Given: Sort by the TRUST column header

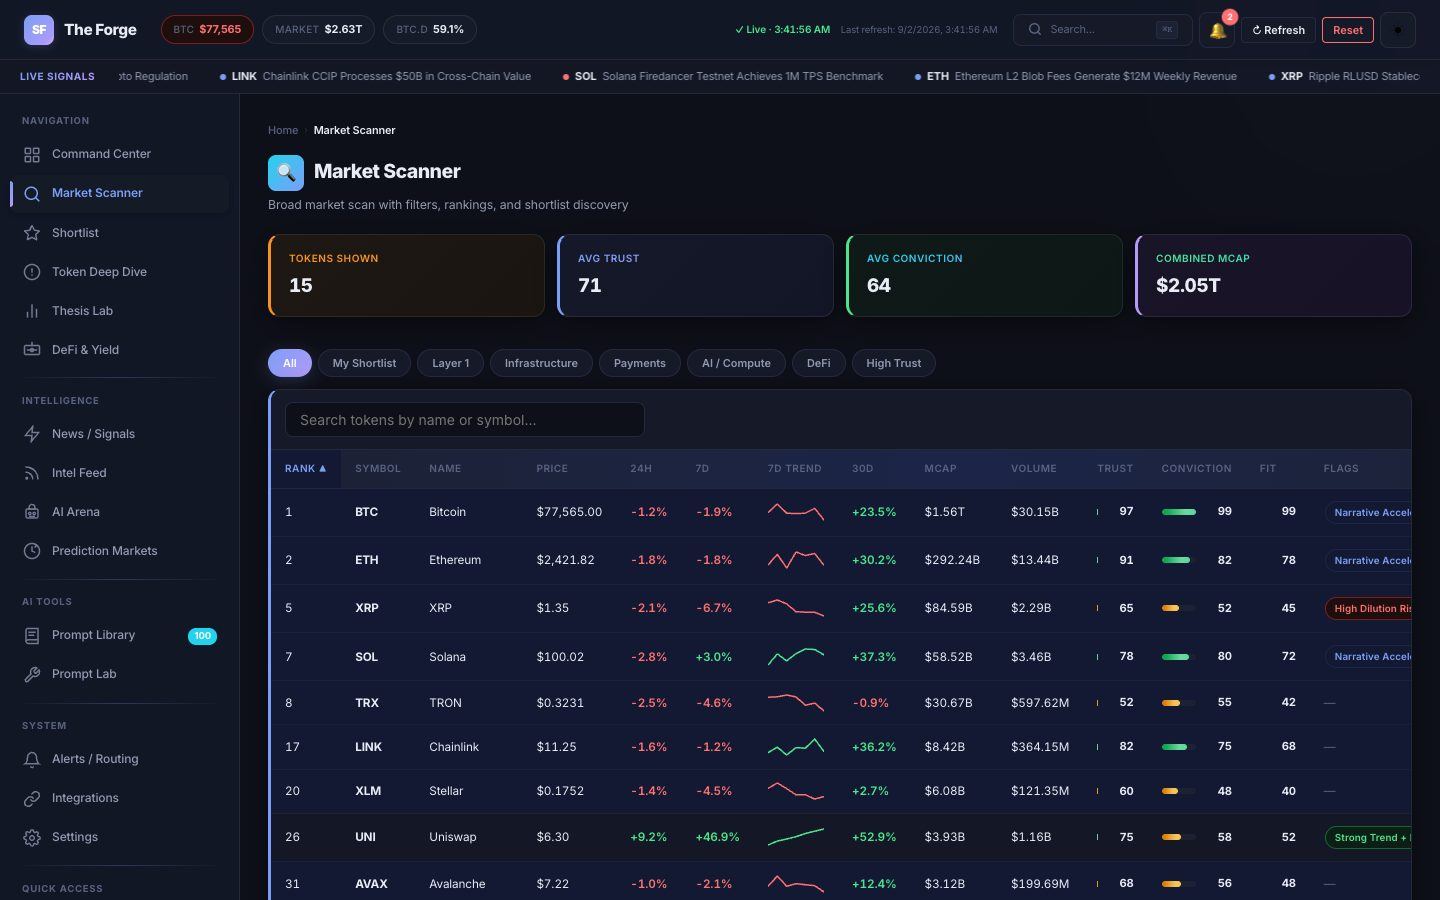Looking at the screenshot, I should tap(1115, 469).
